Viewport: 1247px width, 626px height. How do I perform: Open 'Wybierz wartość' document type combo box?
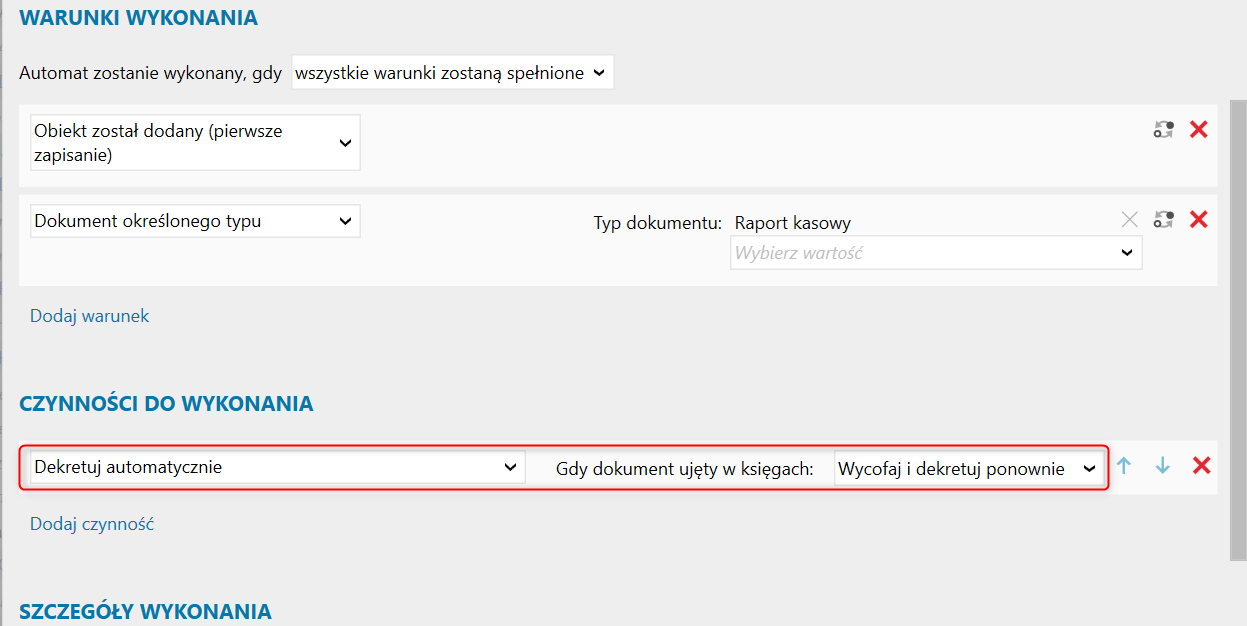click(x=936, y=253)
